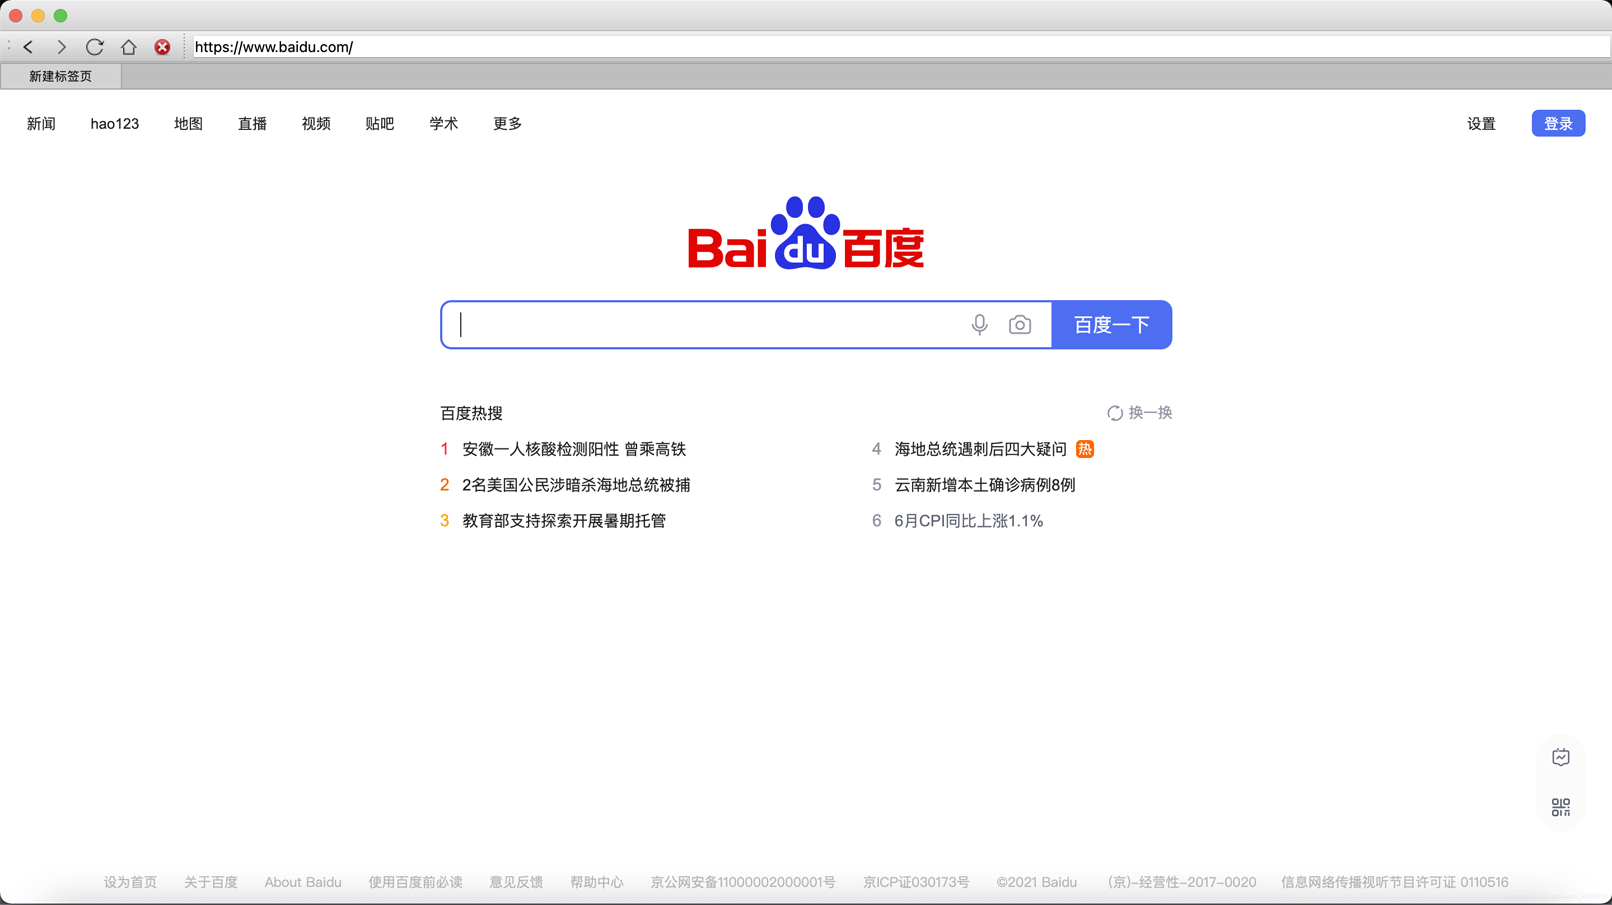This screenshot has width=1612, height=905.
Task: Select the 新建标签页 tab
Action: (61, 76)
